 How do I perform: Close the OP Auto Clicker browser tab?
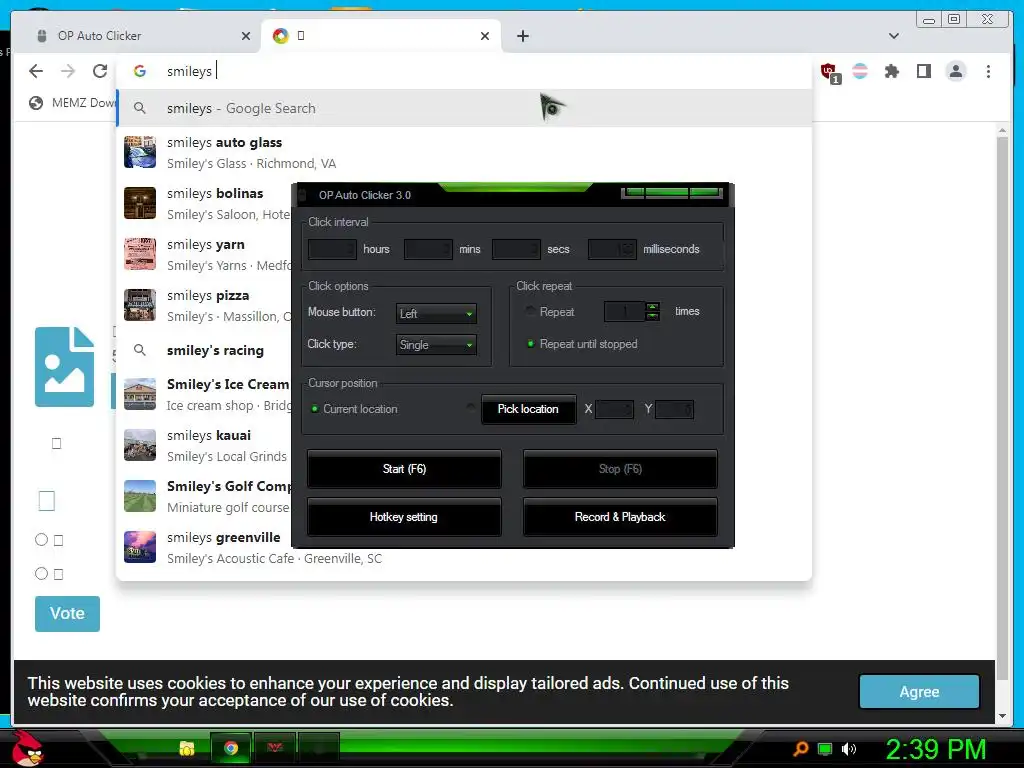click(x=246, y=36)
